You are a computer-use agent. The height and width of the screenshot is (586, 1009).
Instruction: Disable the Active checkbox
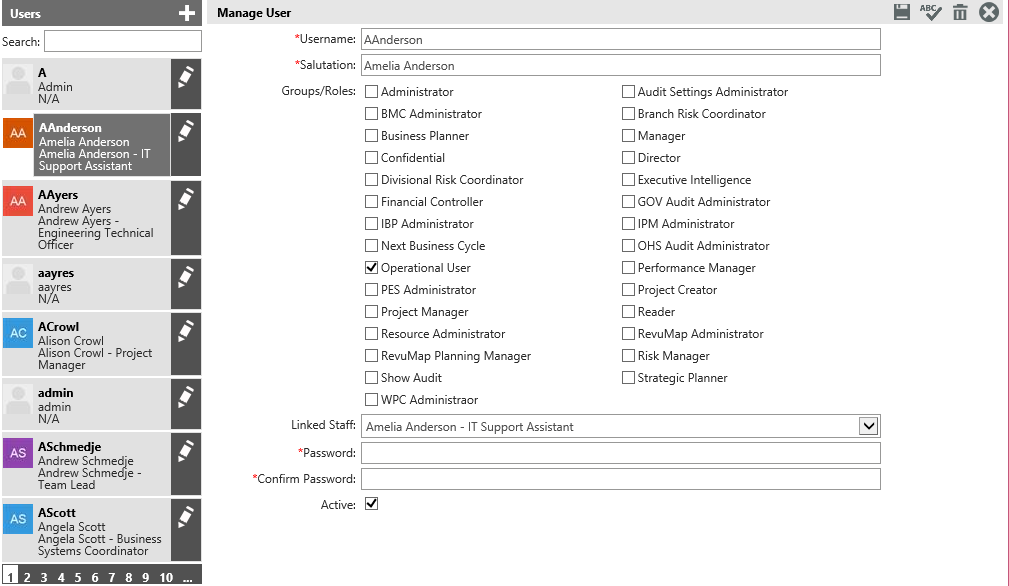[x=371, y=504]
